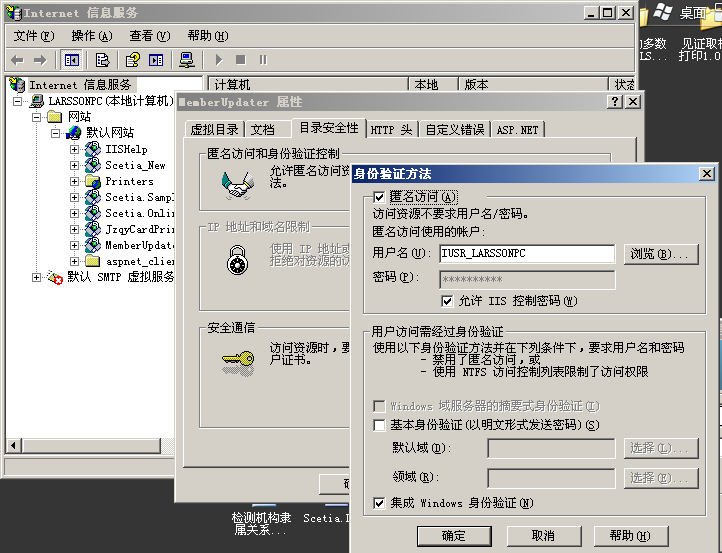This screenshot has height=553, width=722.
Task: Open the 操作 menu
Action: (x=90, y=36)
